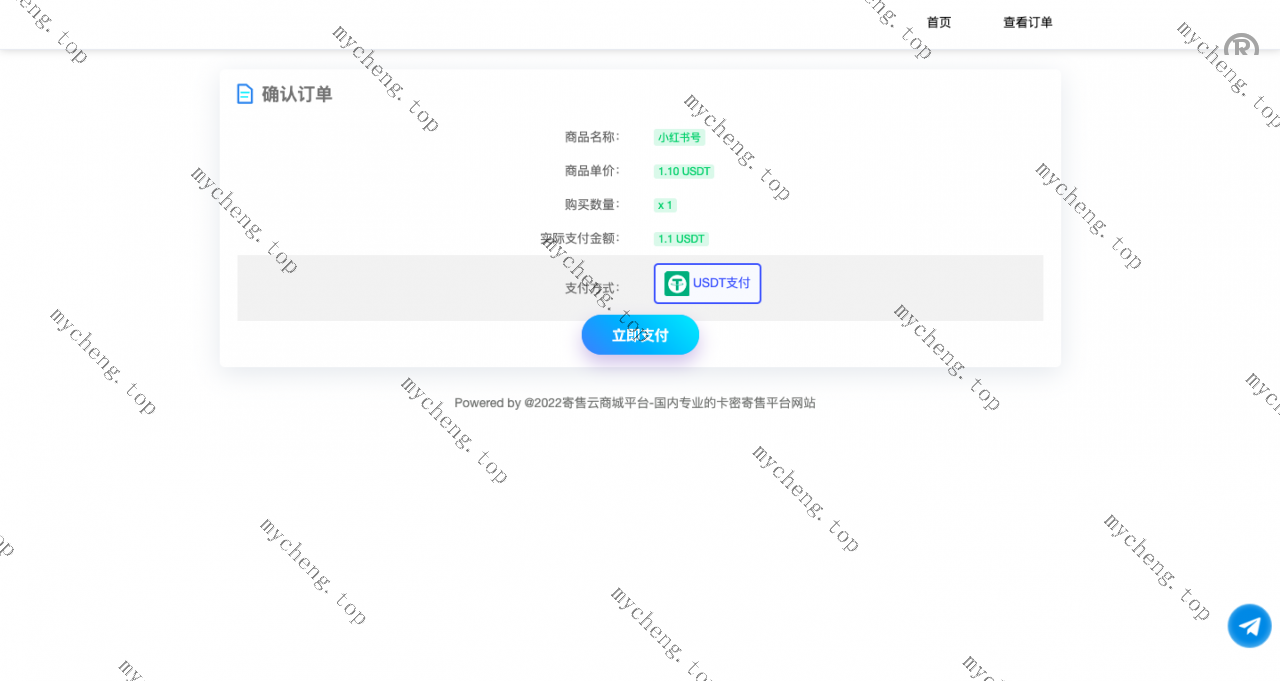Click the green Tether USDT logo icon
Image resolution: width=1280 pixels, height=681 pixels.
pos(677,284)
